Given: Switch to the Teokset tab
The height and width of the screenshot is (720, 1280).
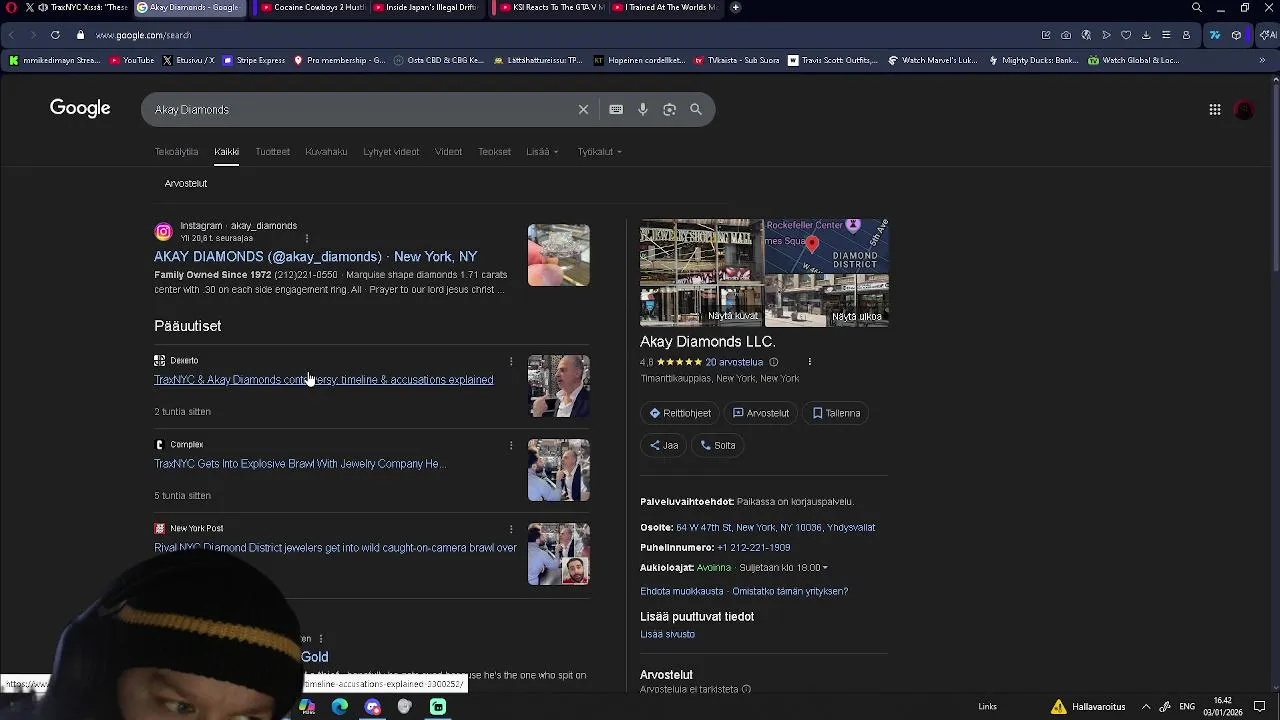Looking at the screenshot, I should coord(494,152).
